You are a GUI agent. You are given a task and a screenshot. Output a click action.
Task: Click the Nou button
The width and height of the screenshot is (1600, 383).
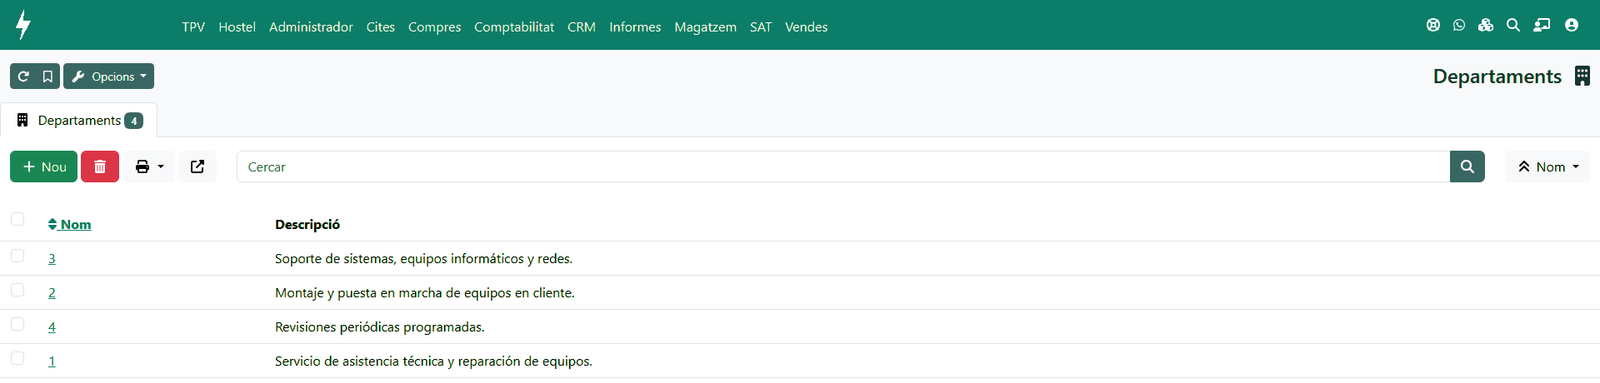[44, 167]
